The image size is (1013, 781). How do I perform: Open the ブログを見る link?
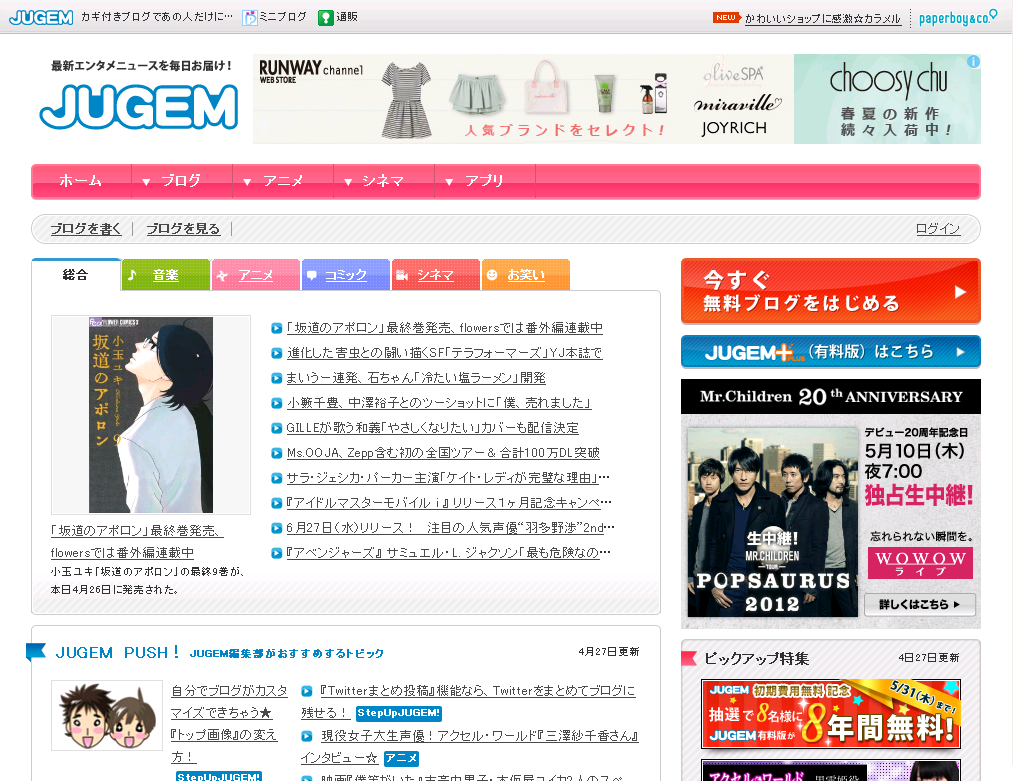coord(183,229)
